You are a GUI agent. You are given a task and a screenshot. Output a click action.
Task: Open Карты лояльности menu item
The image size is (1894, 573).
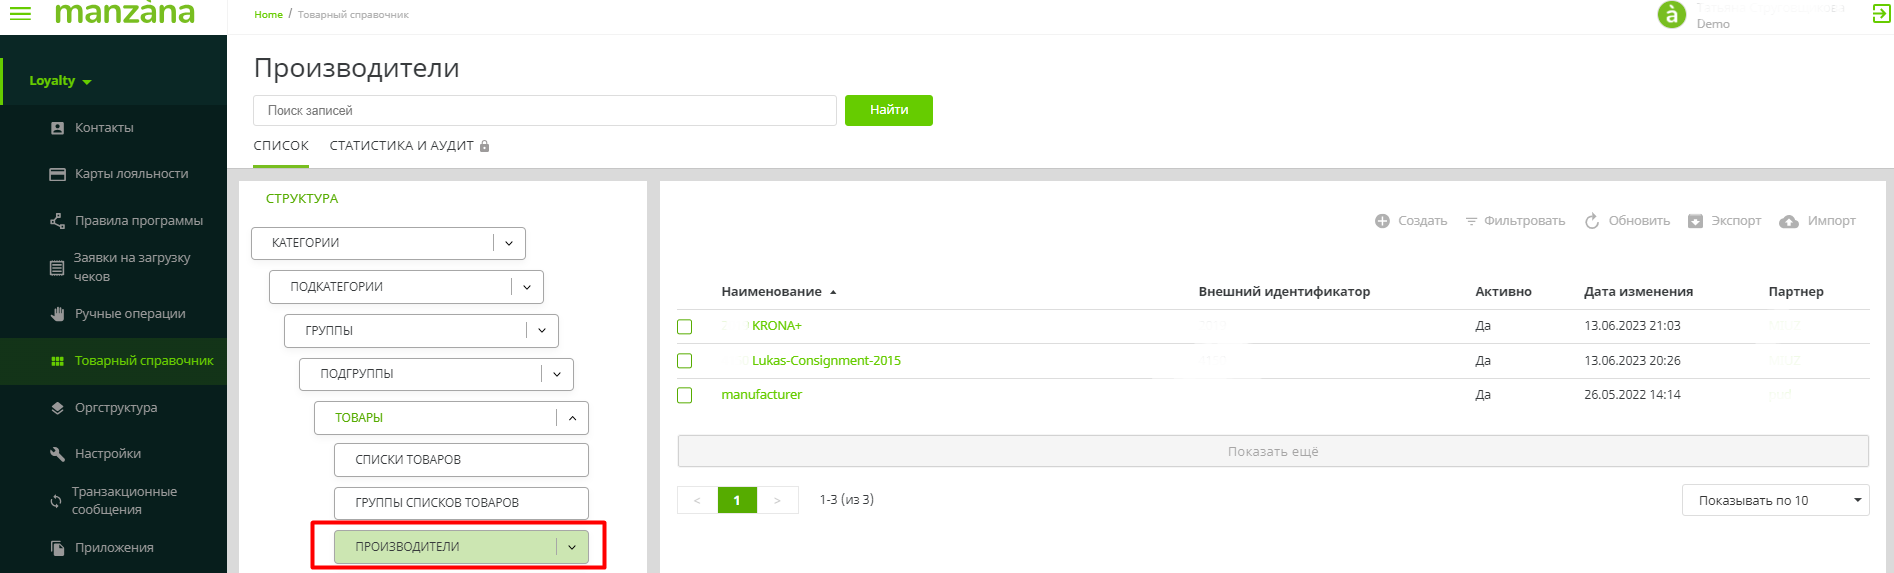(131, 174)
